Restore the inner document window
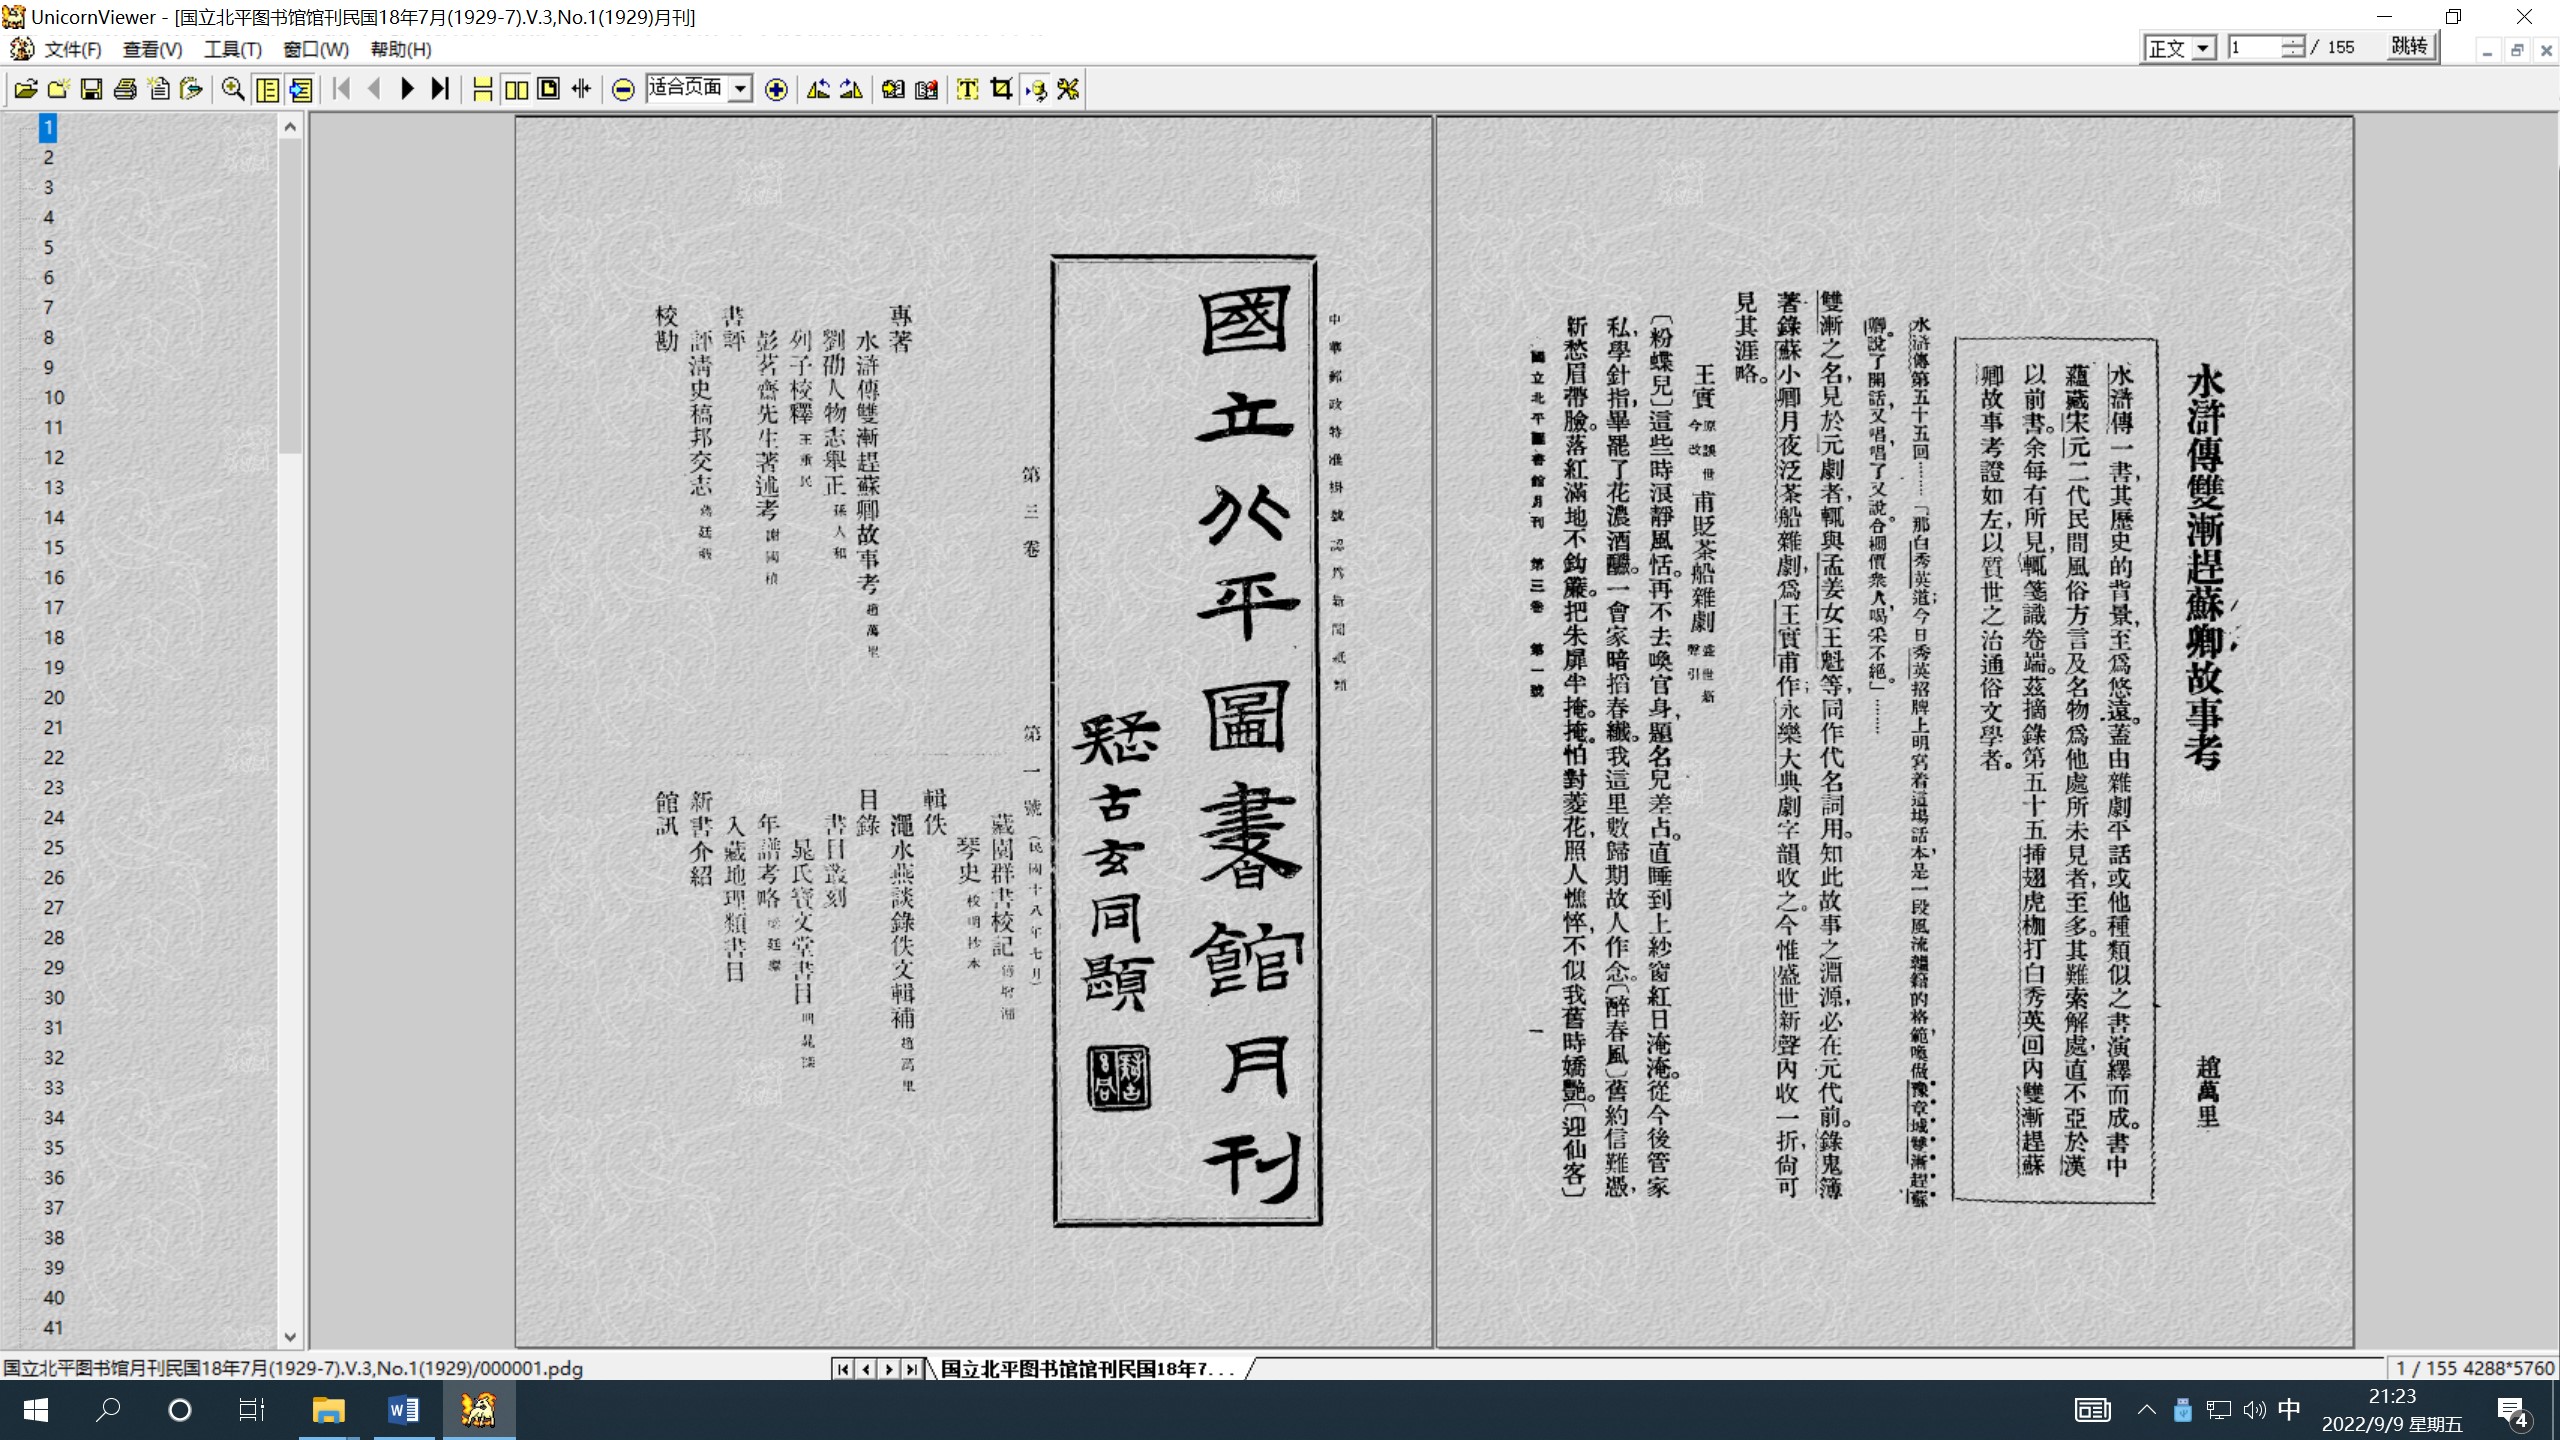The width and height of the screenshot is (2560, 1440). (x=2517, y=50)
